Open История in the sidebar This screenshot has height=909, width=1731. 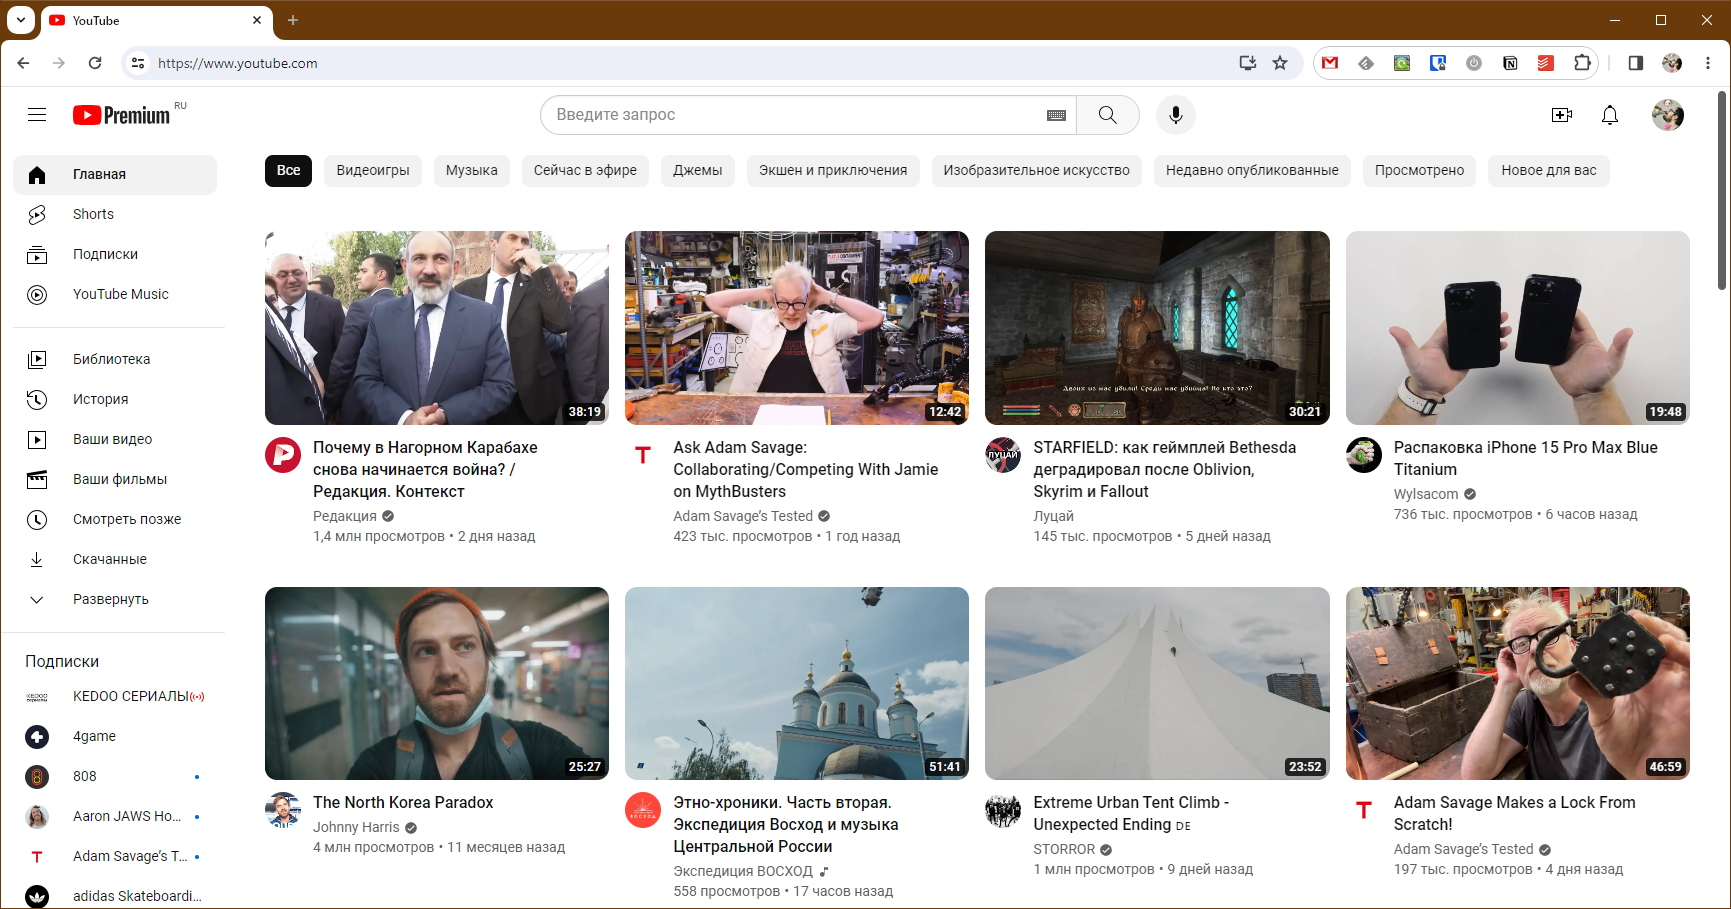point(115,399)
